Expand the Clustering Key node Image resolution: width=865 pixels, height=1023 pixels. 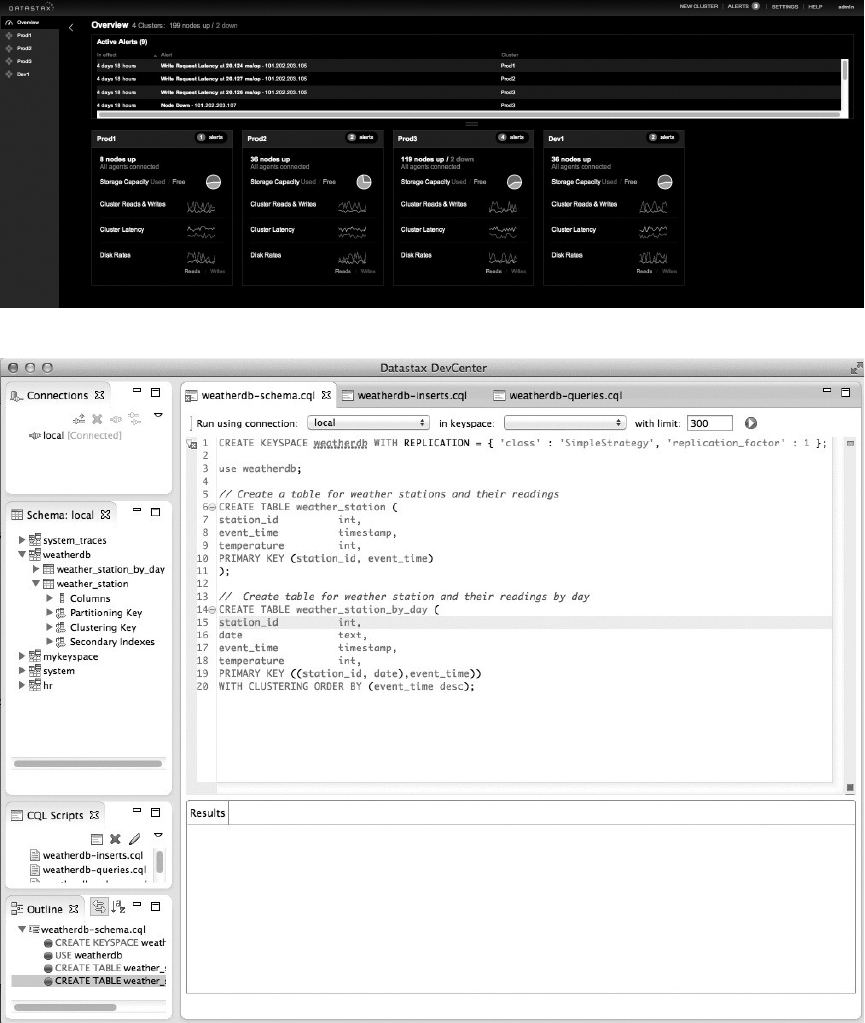tap(50, 627)
